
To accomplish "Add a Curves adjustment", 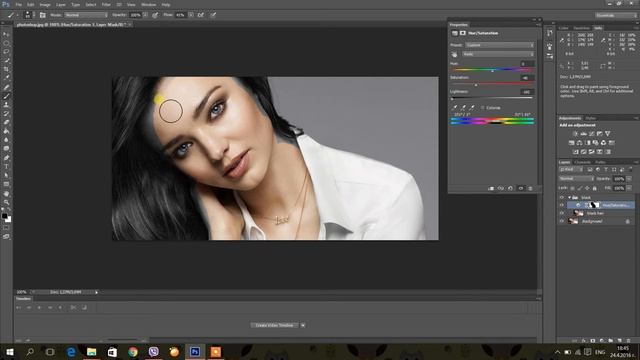I will tap(591, 134).
